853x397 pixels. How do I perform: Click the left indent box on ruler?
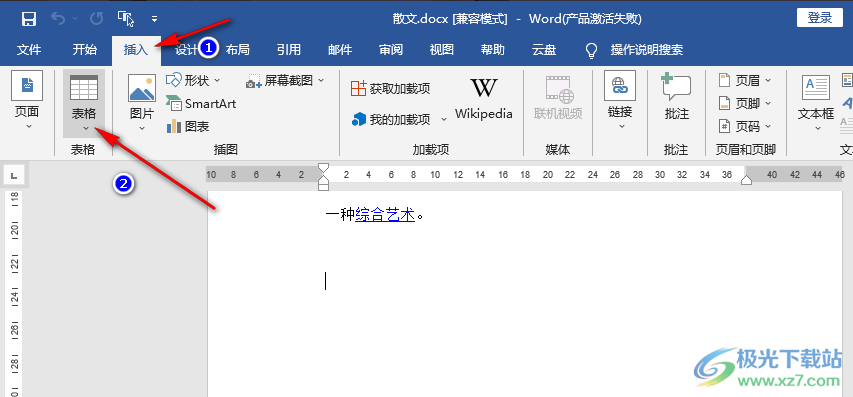[324, 187]
